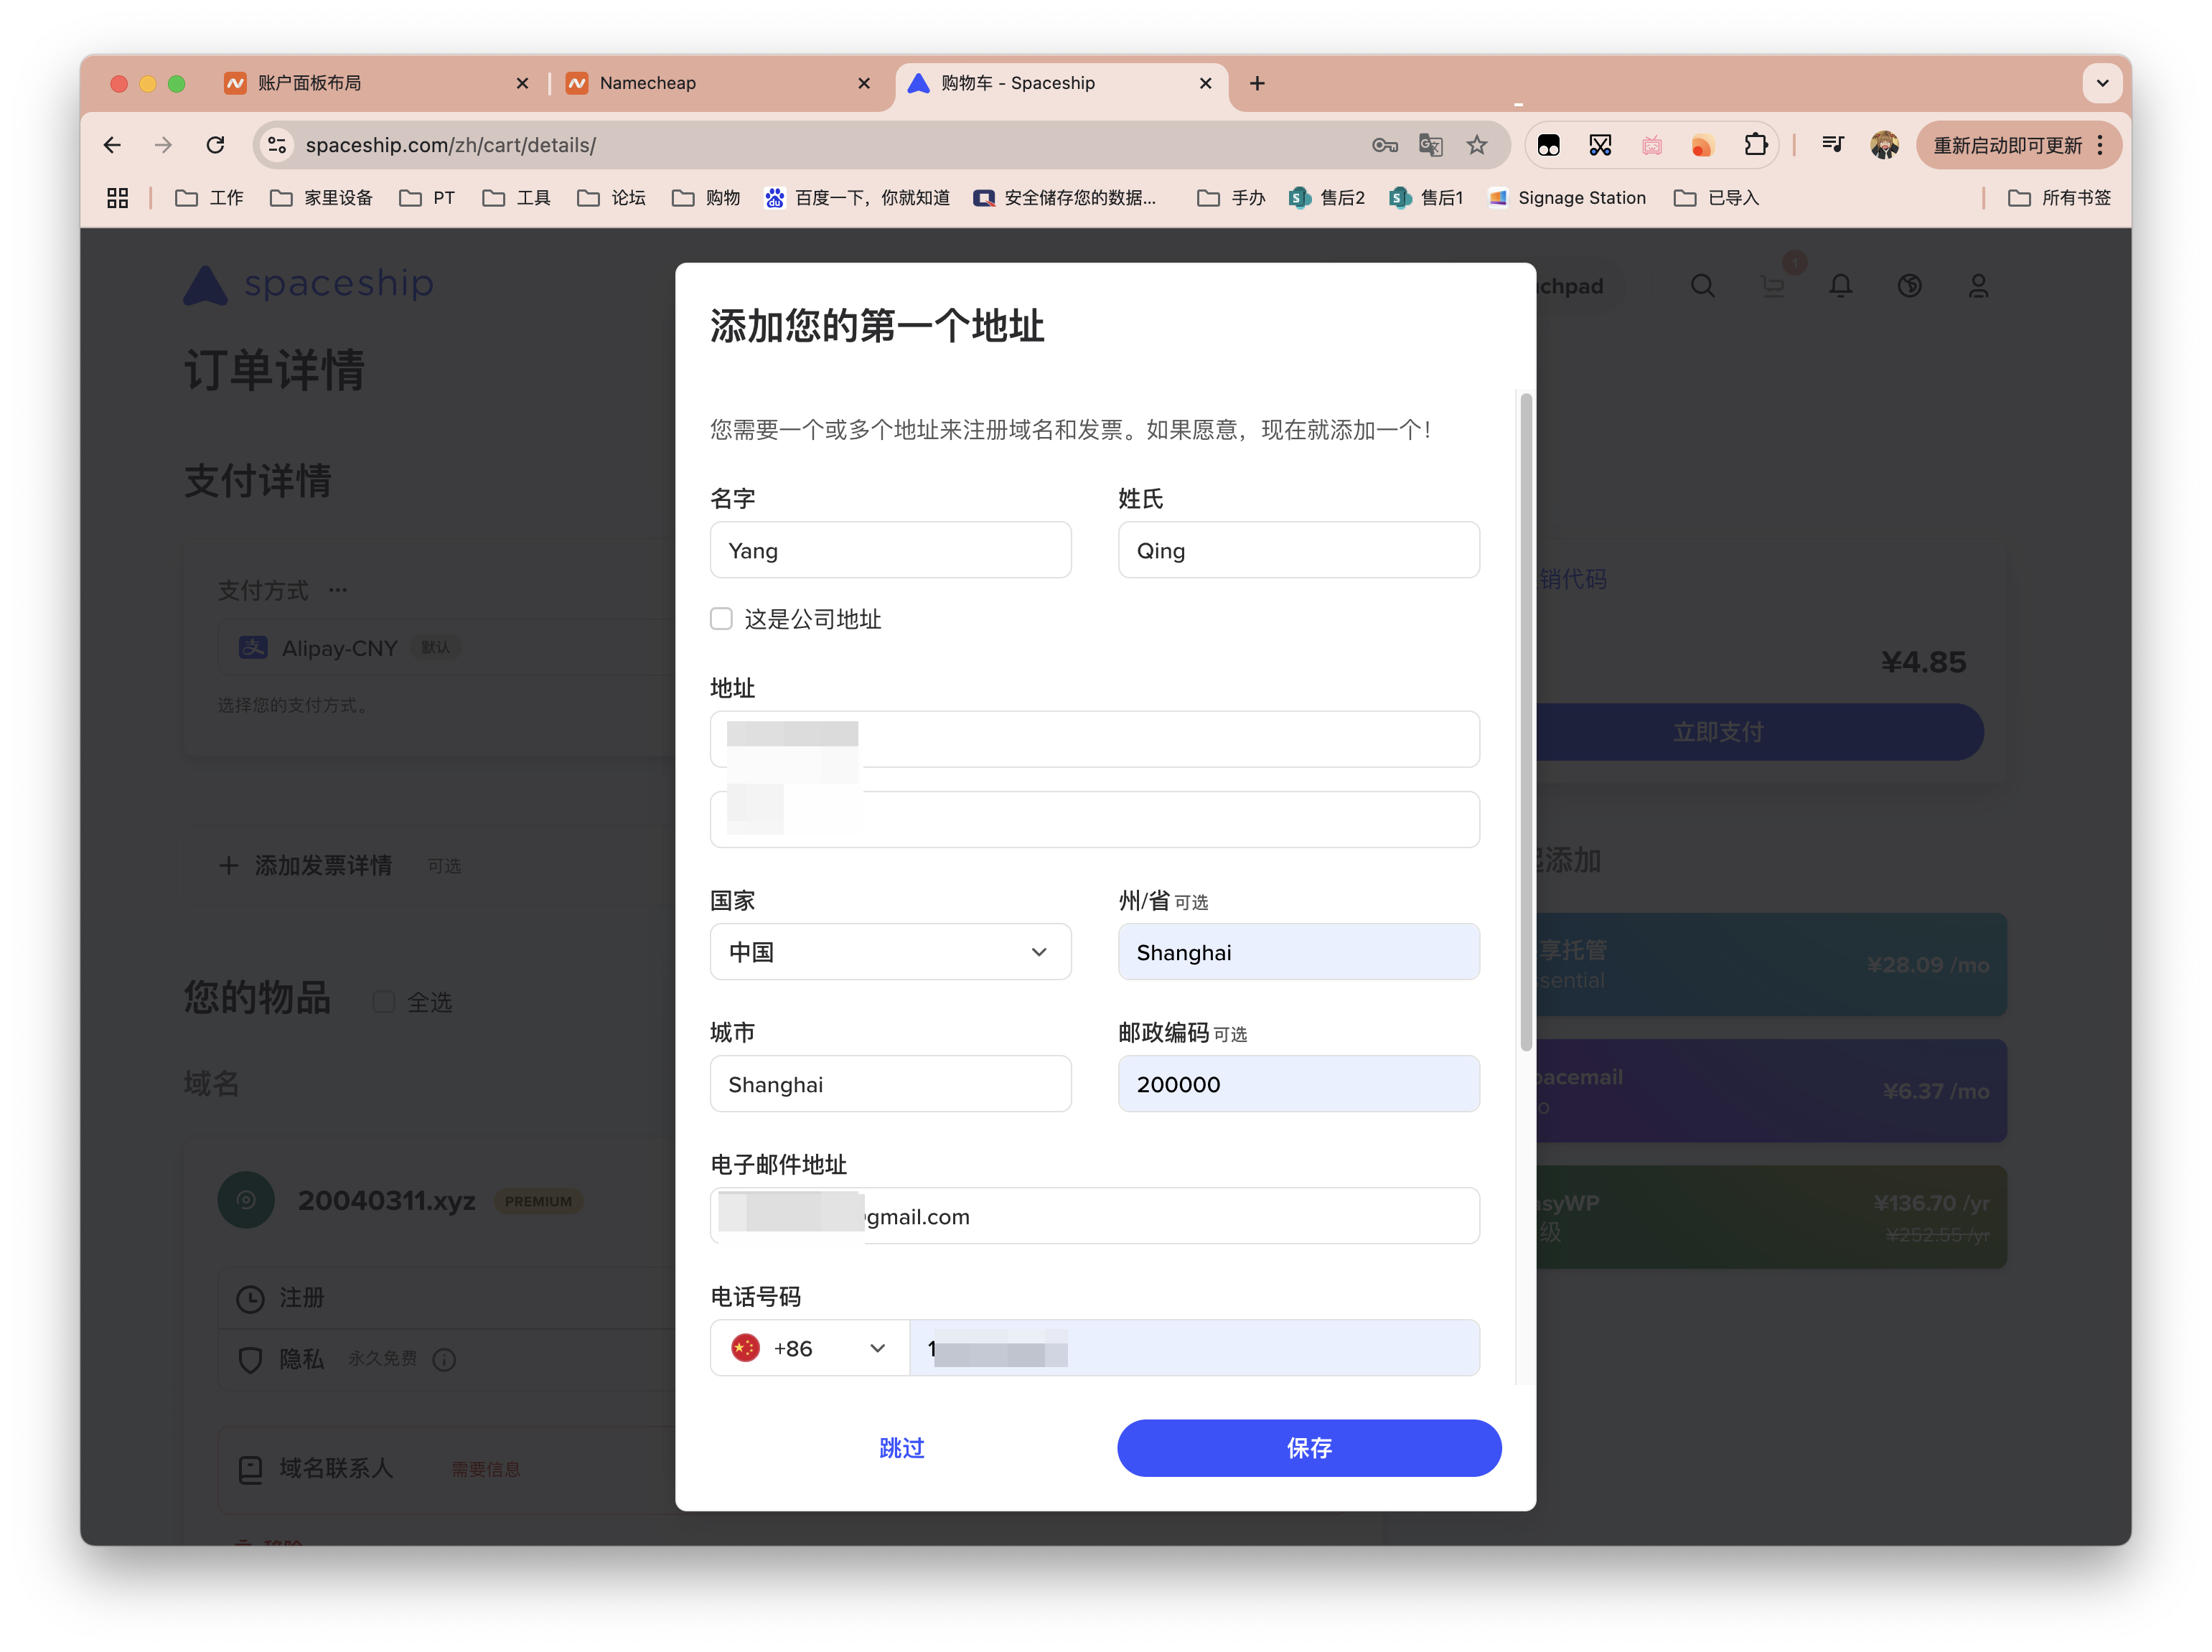Open the 购物 bookmarks folder
Image resolution: width=2212 pixels, height=1652 pixels.
(706, 198)
